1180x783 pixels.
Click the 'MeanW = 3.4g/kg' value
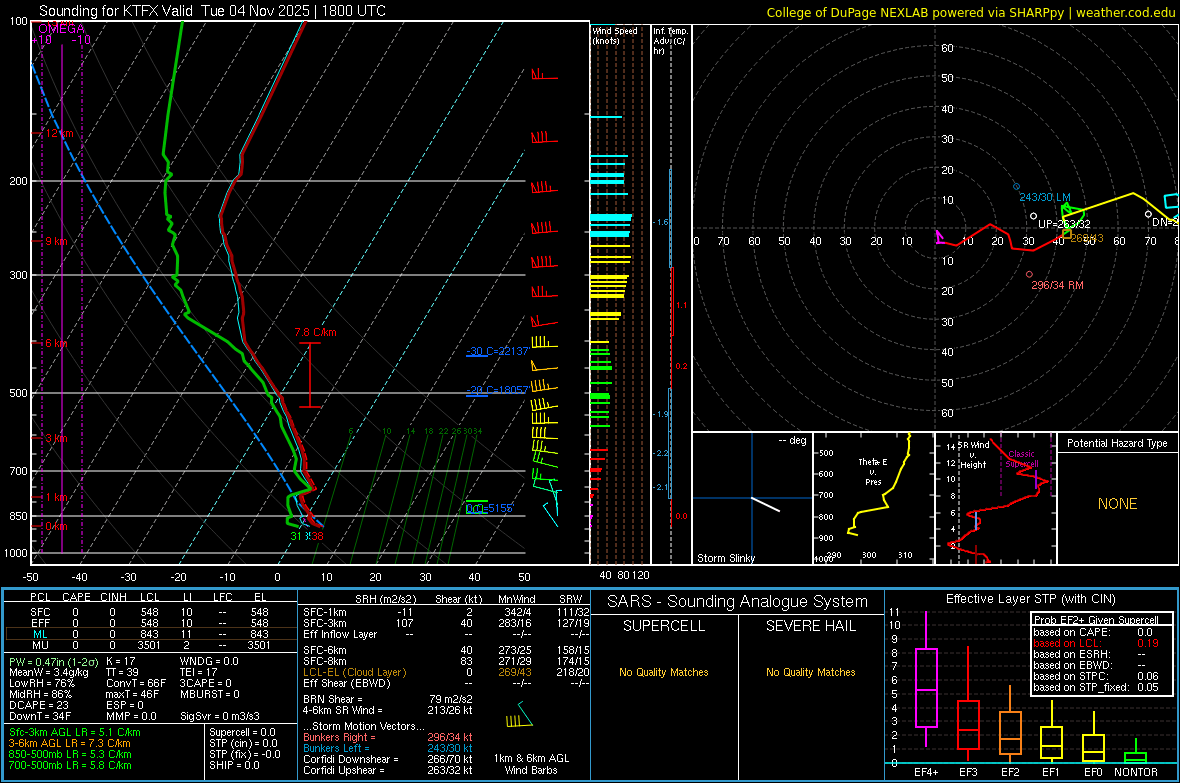point(48,672)
